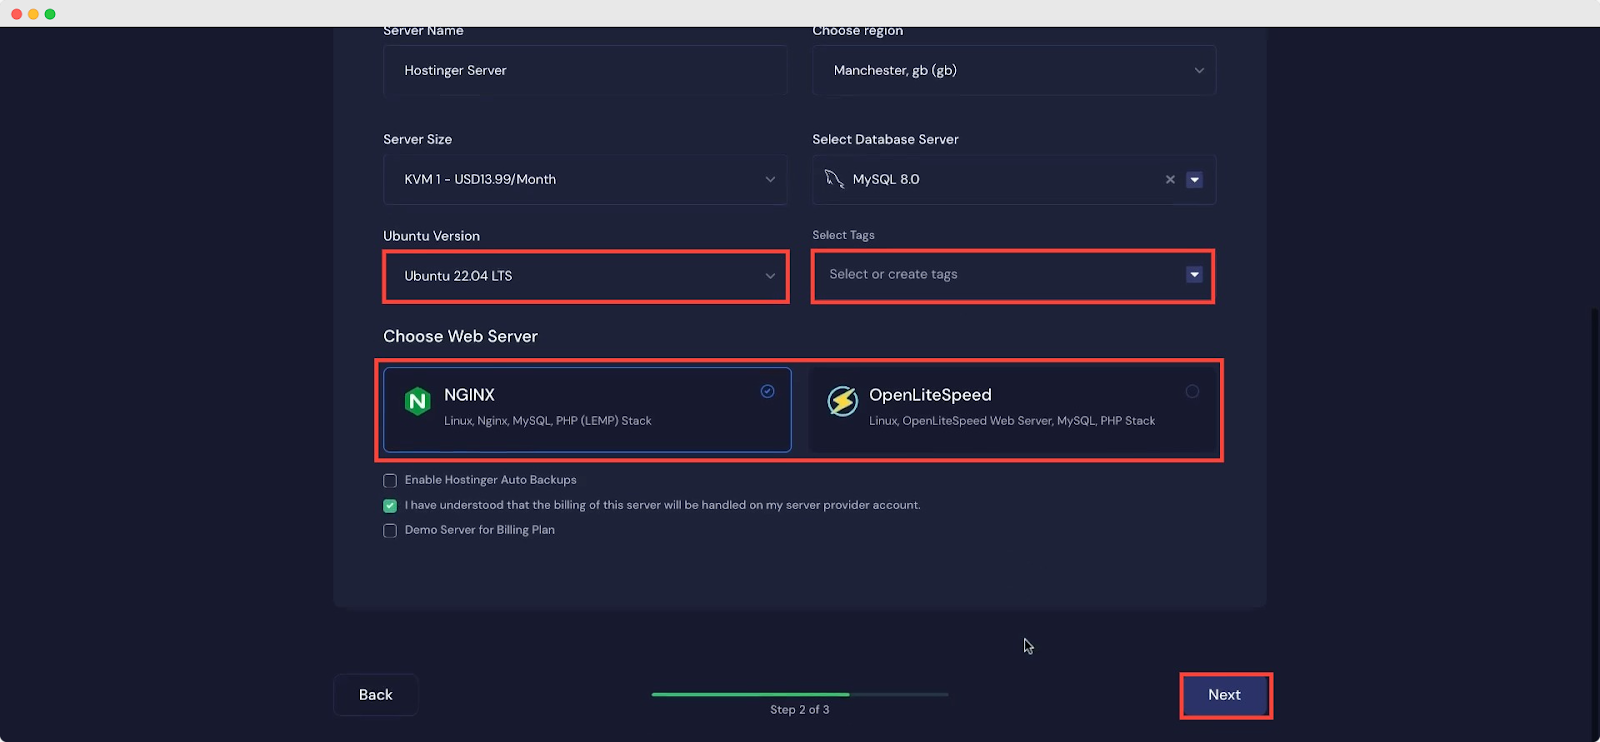Click the 'Choose Web Server' heading
This screenshot has width=1600, height=742.
pyautogui.click(x=461, y=336)
